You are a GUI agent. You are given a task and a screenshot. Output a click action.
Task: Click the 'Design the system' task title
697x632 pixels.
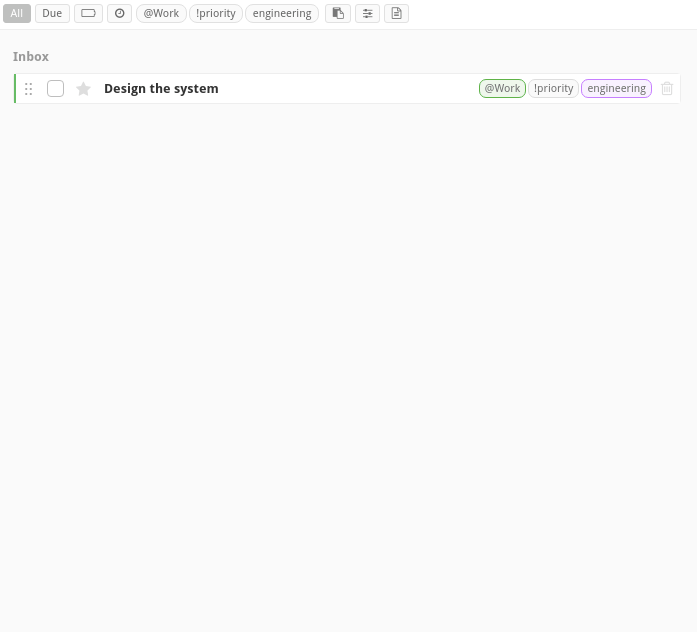pos(161,89)
